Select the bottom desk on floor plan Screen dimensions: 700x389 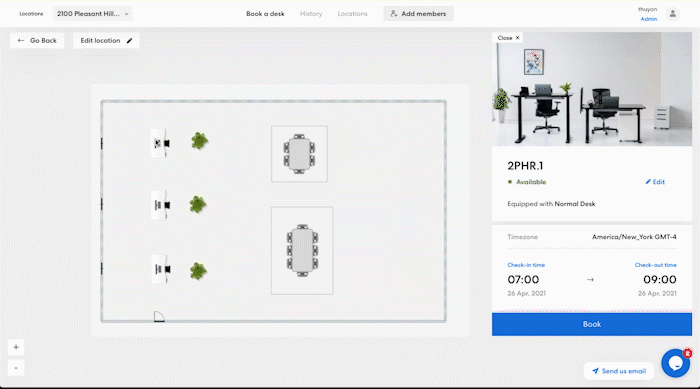click(160, 269)
